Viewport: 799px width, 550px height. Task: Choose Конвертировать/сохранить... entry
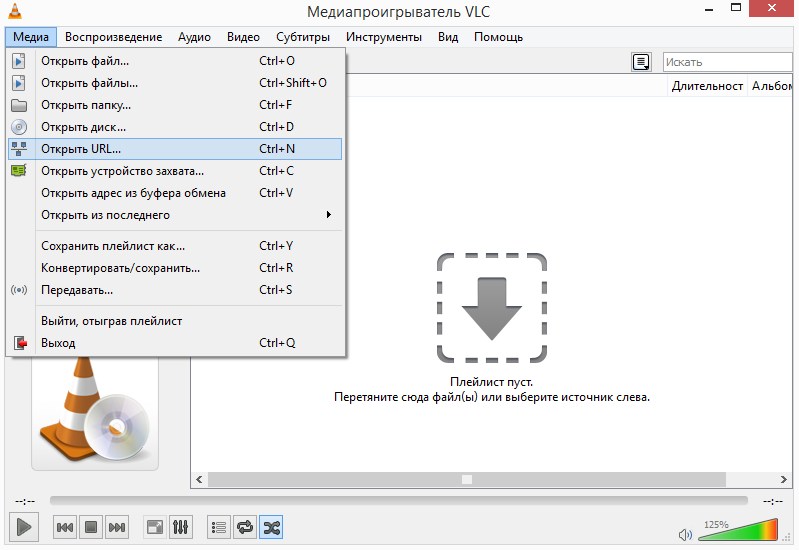175,268
